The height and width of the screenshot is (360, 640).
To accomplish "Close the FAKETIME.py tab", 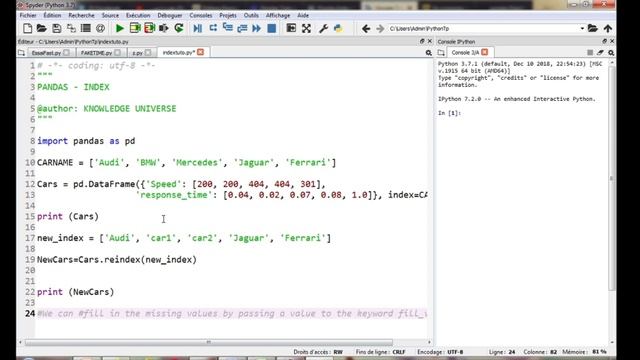I will 118,53.
